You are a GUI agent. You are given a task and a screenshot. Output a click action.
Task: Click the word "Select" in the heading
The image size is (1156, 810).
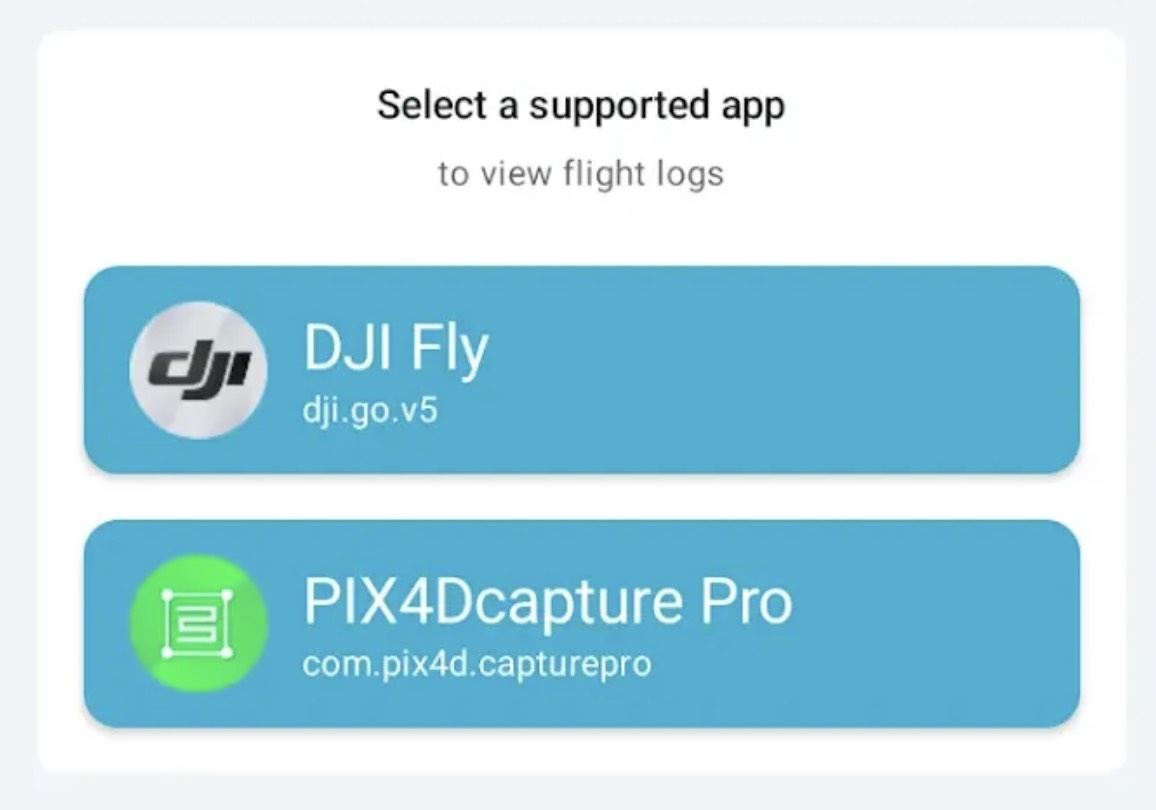(433, 106)
